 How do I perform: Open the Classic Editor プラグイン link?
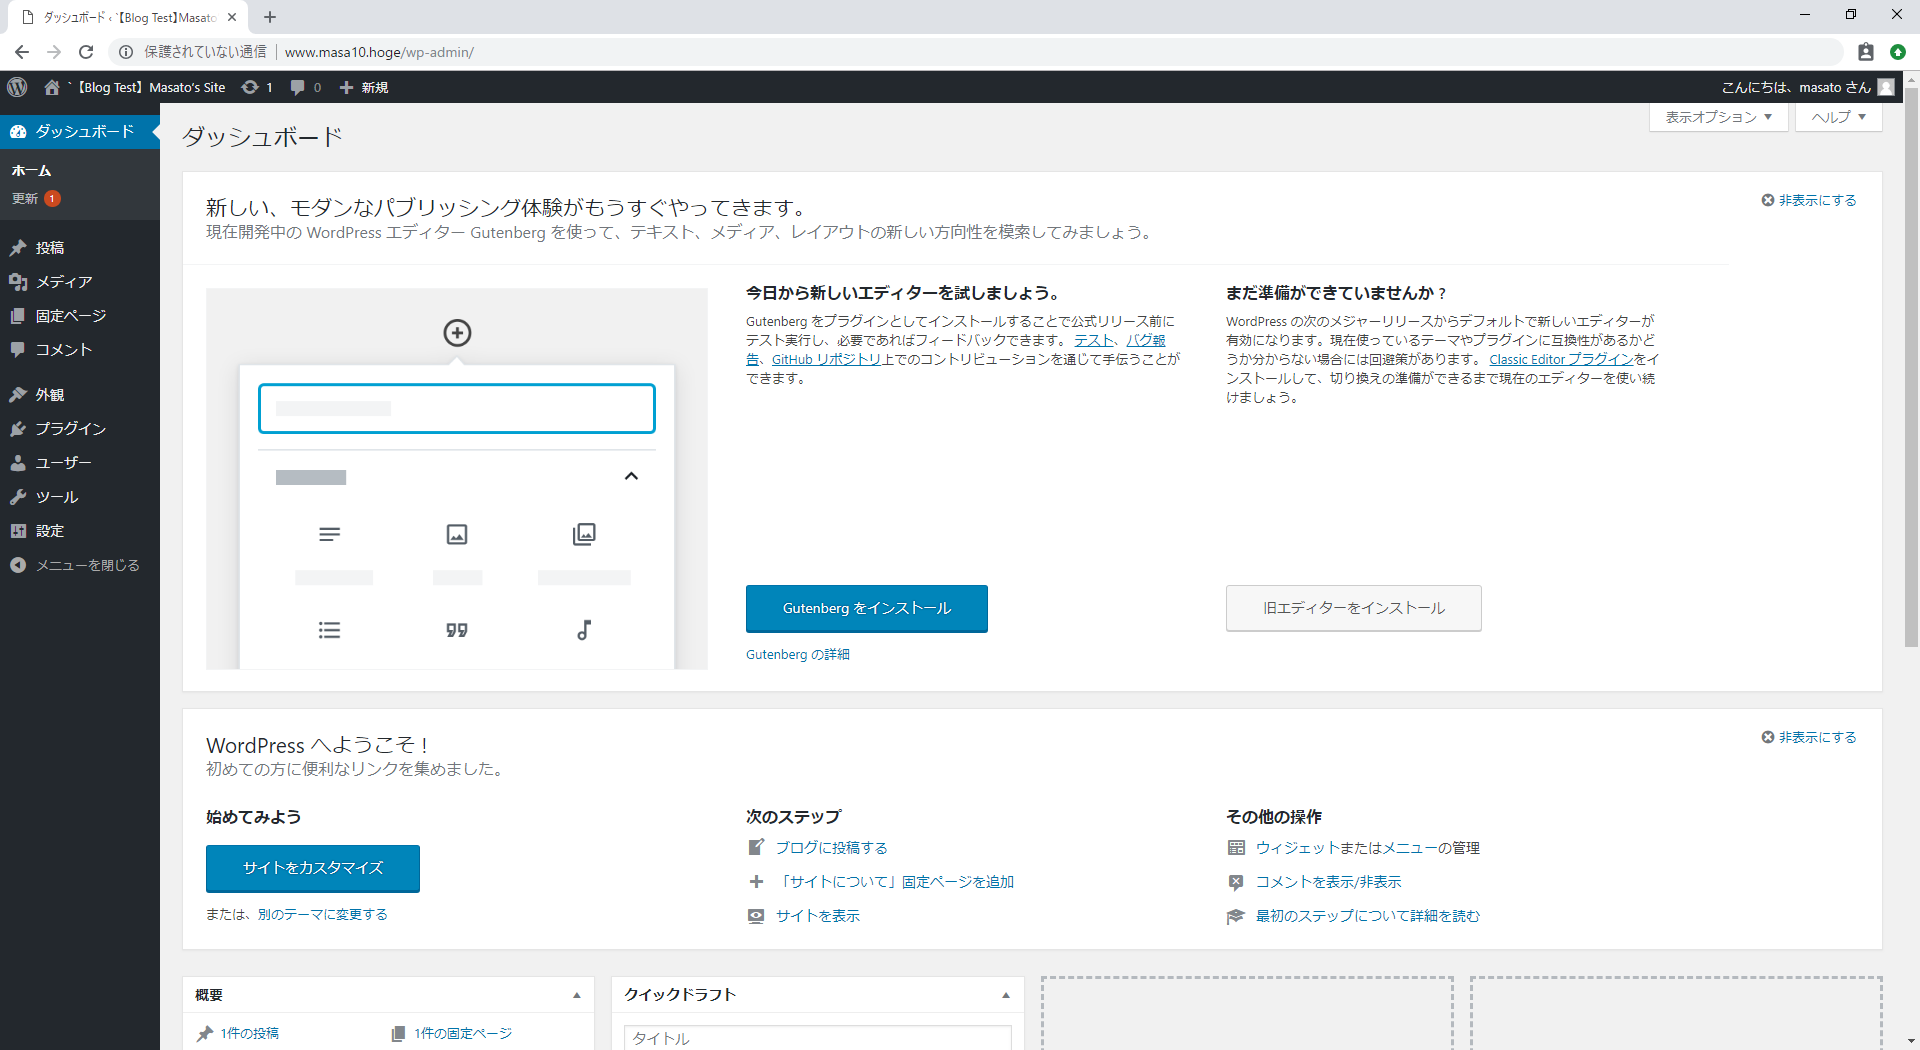tap(1561, 359)
